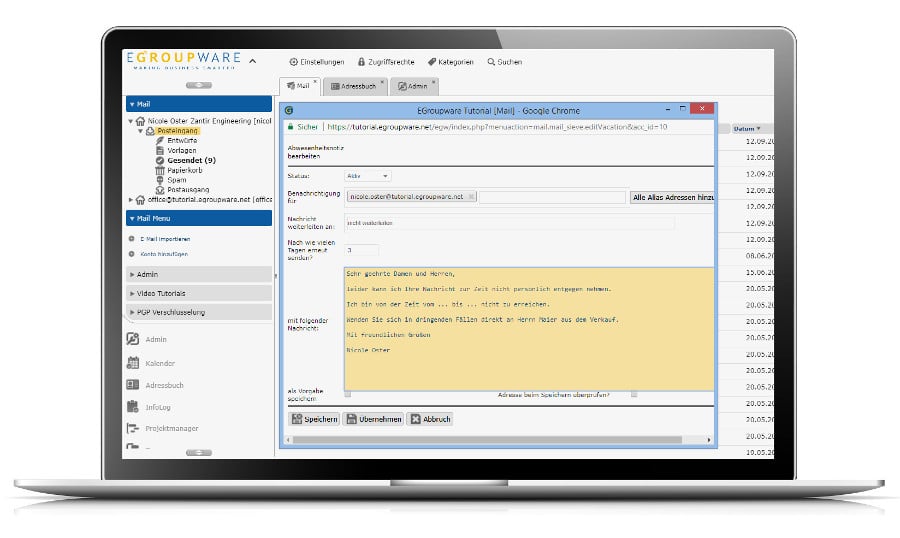
Task: Expand the Video Tutorials section
Action: point(199,293)
